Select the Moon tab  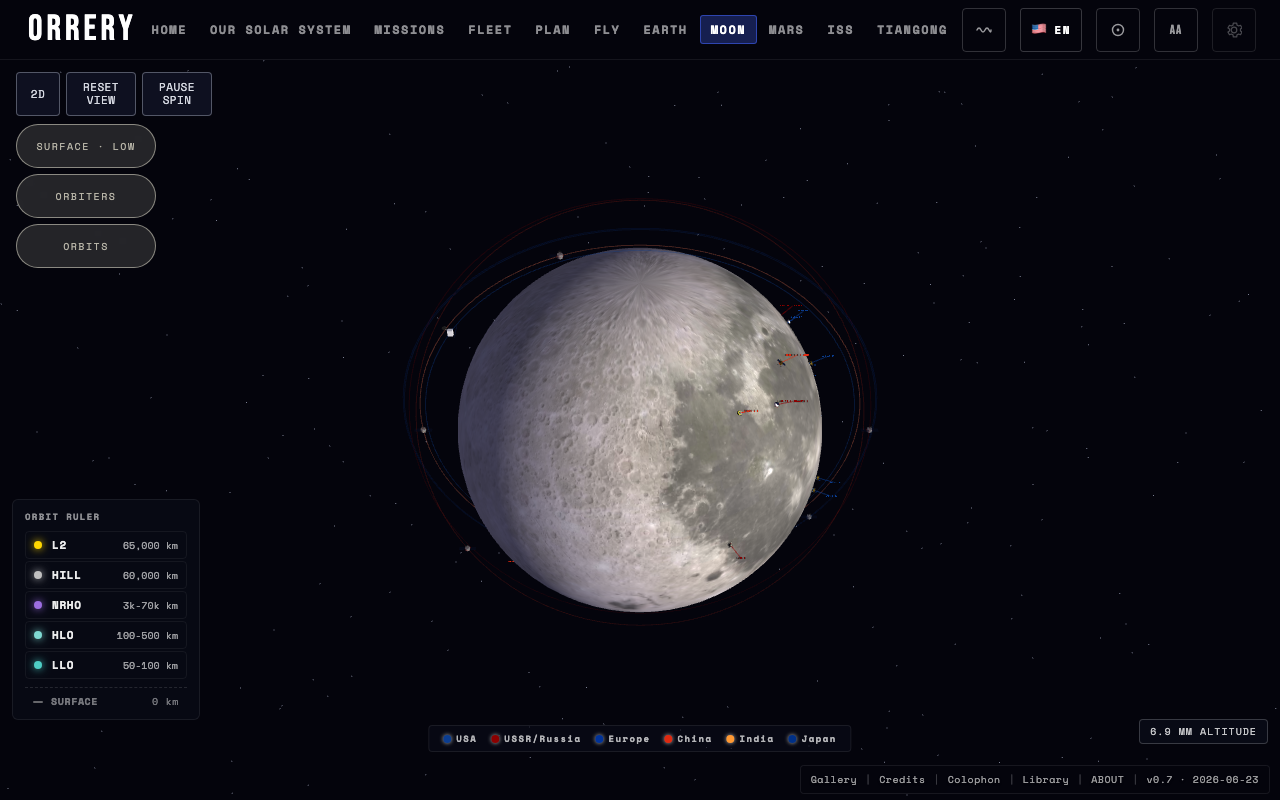point(728,30)
